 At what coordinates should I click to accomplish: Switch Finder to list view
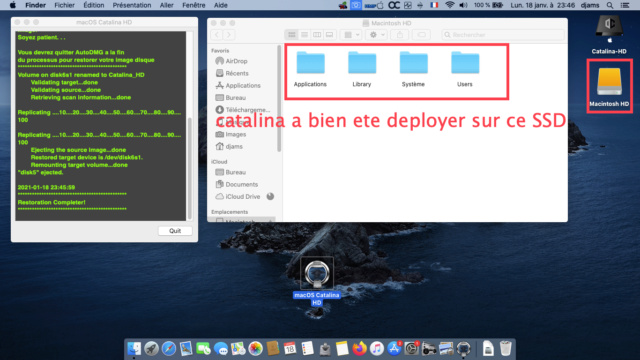click(304, 35)
